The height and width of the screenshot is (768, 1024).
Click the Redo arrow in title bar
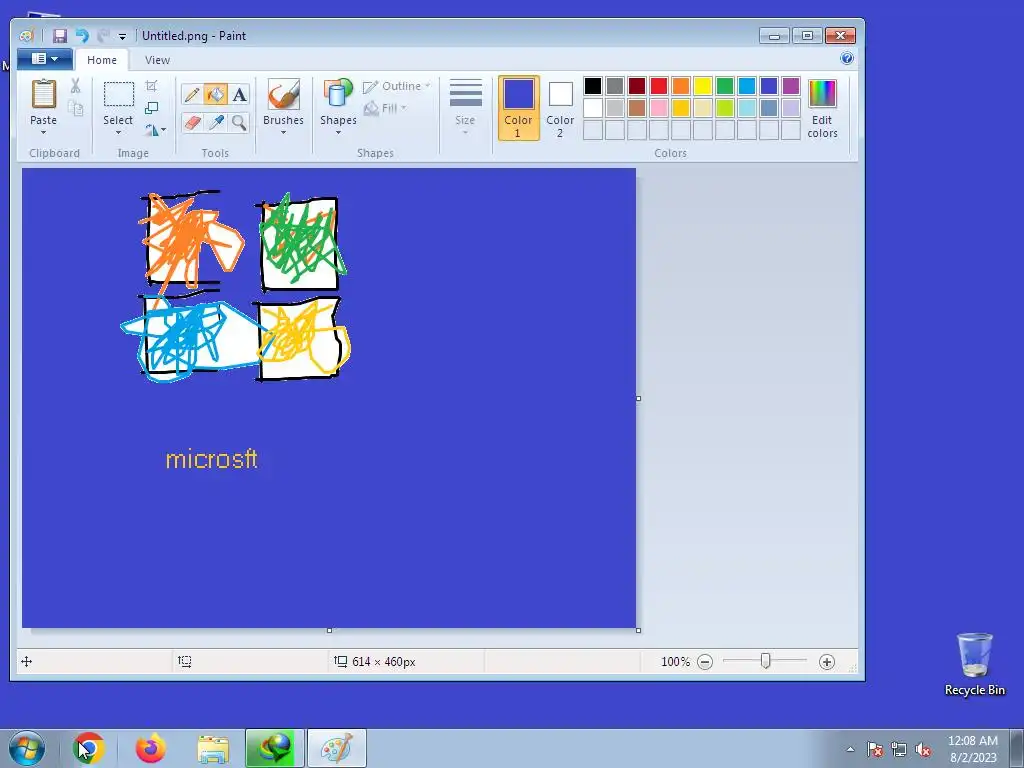click(x=103, y=36)
